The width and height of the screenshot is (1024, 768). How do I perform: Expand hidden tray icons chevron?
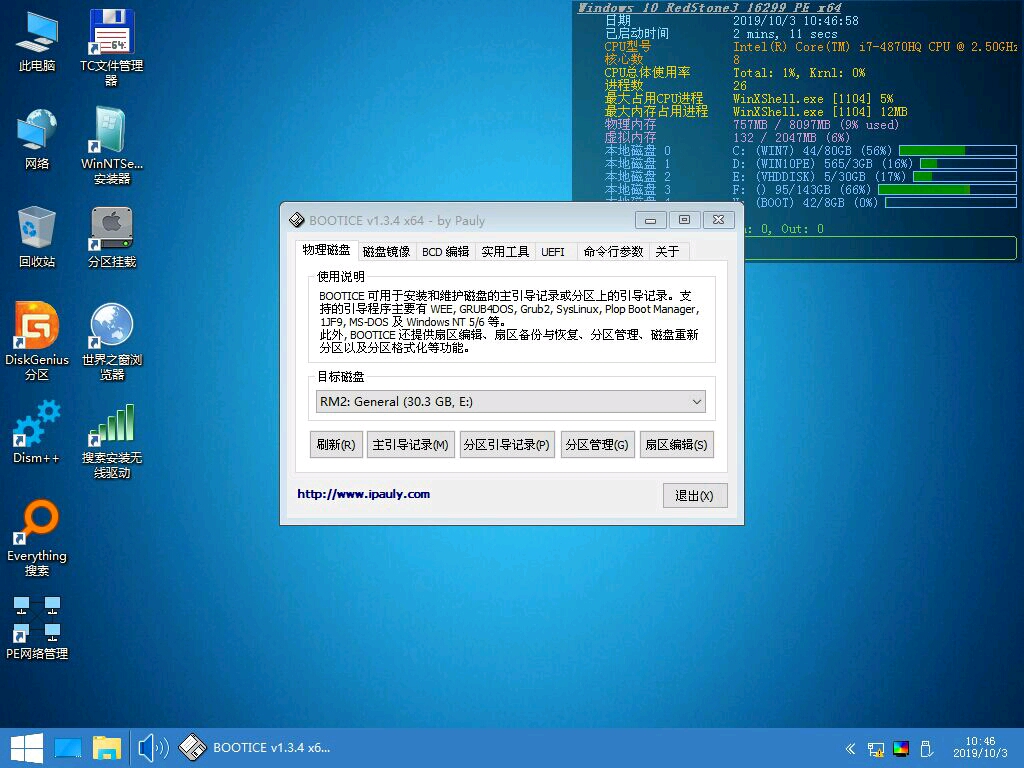(x=850, y=748)
